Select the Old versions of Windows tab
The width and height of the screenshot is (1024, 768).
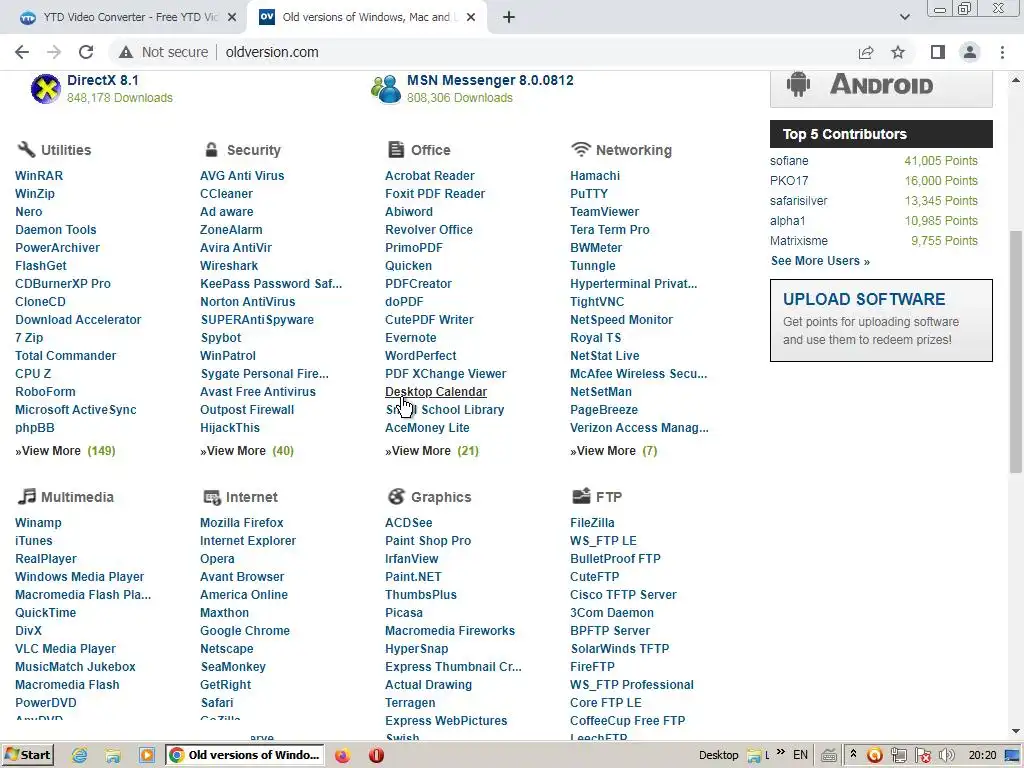pyautogui.click(x=366, y=18)
